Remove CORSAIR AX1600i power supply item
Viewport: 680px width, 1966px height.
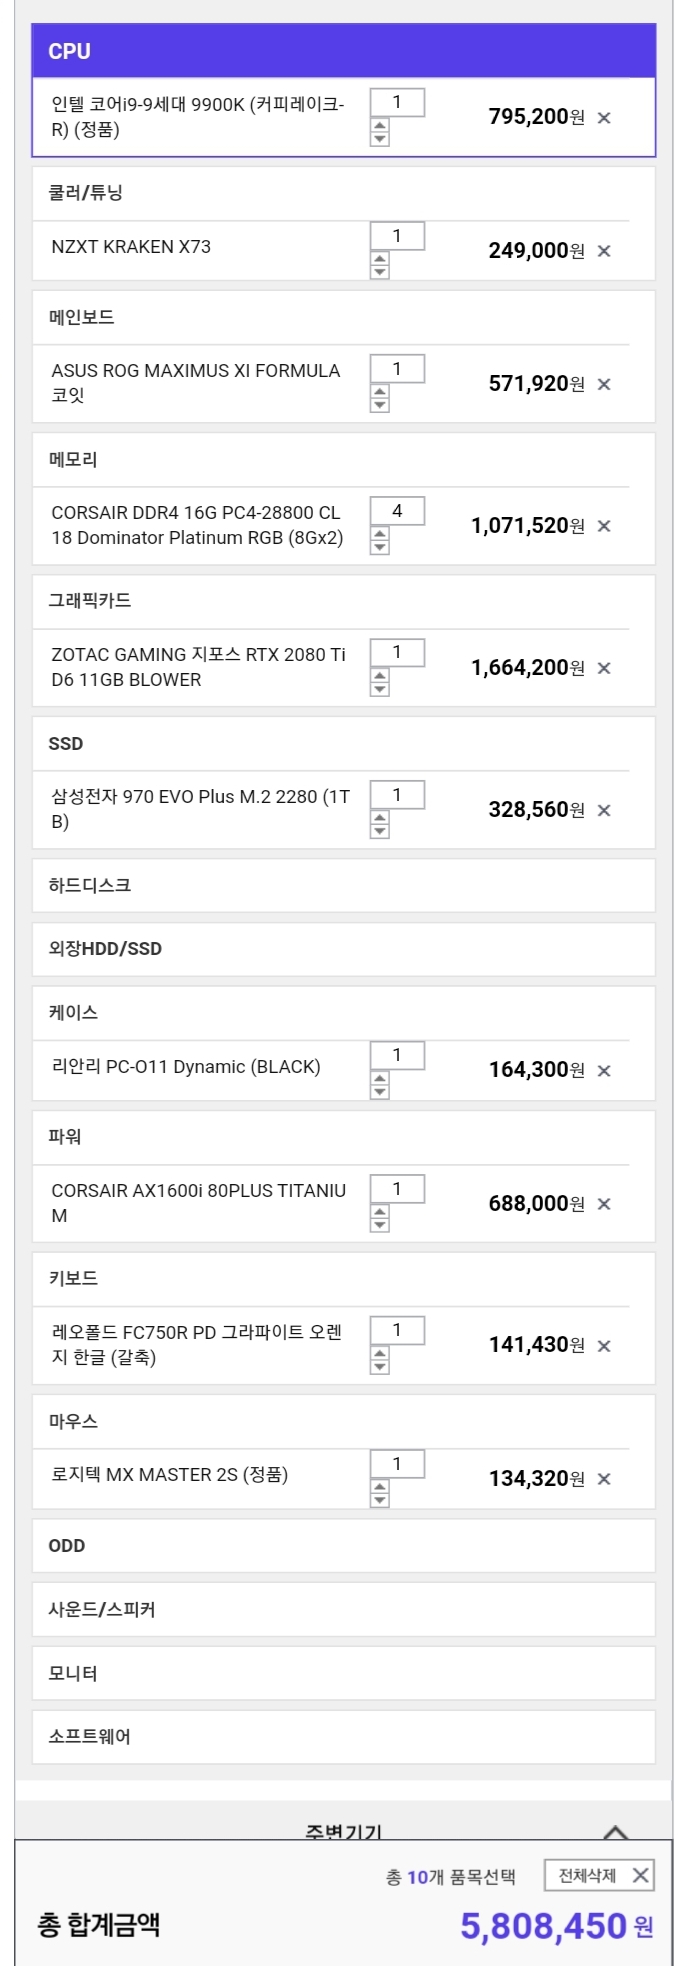(x=604, y=1204)
